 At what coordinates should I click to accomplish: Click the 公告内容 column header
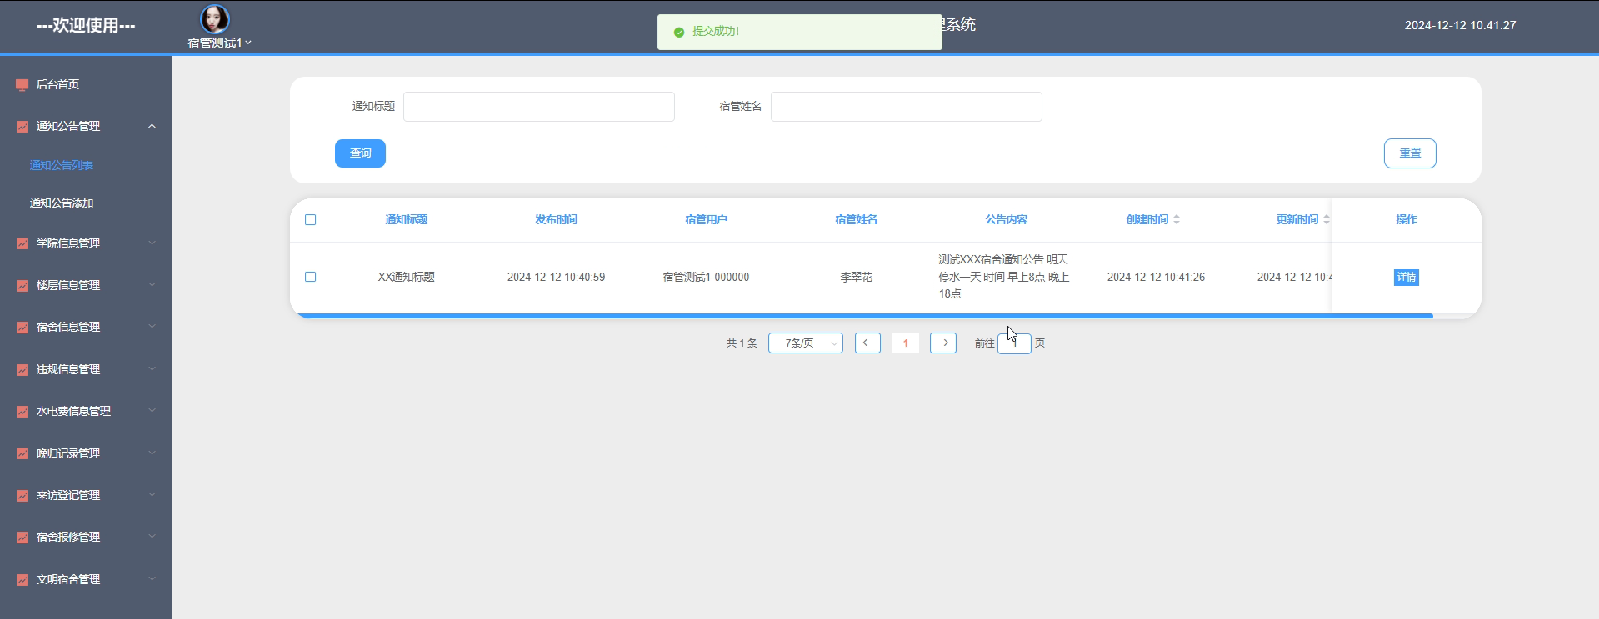[x=1006, y=219]
